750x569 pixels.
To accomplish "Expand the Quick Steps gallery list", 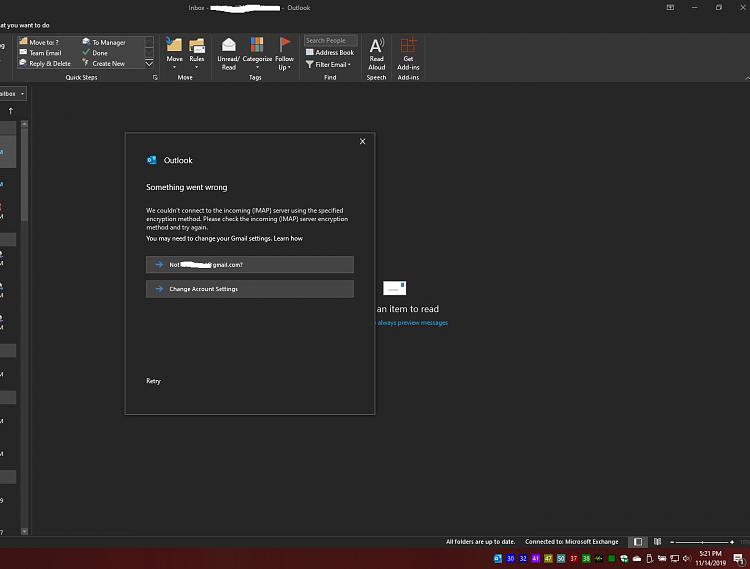I will click(x=149, y=63).
